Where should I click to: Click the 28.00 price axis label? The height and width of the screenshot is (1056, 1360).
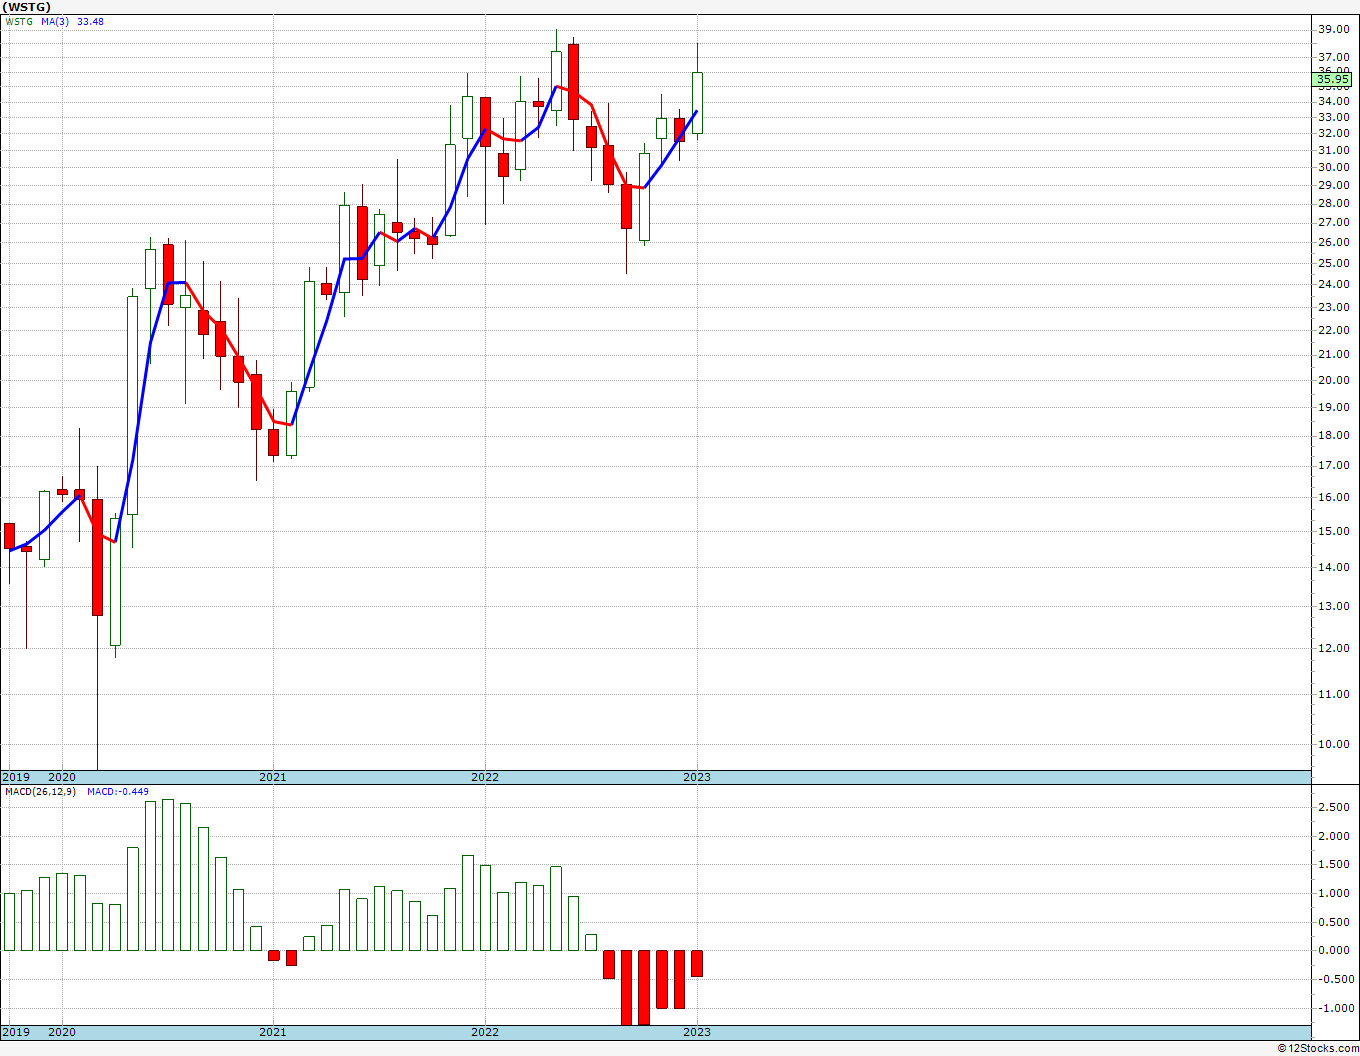pos(1334,204)
